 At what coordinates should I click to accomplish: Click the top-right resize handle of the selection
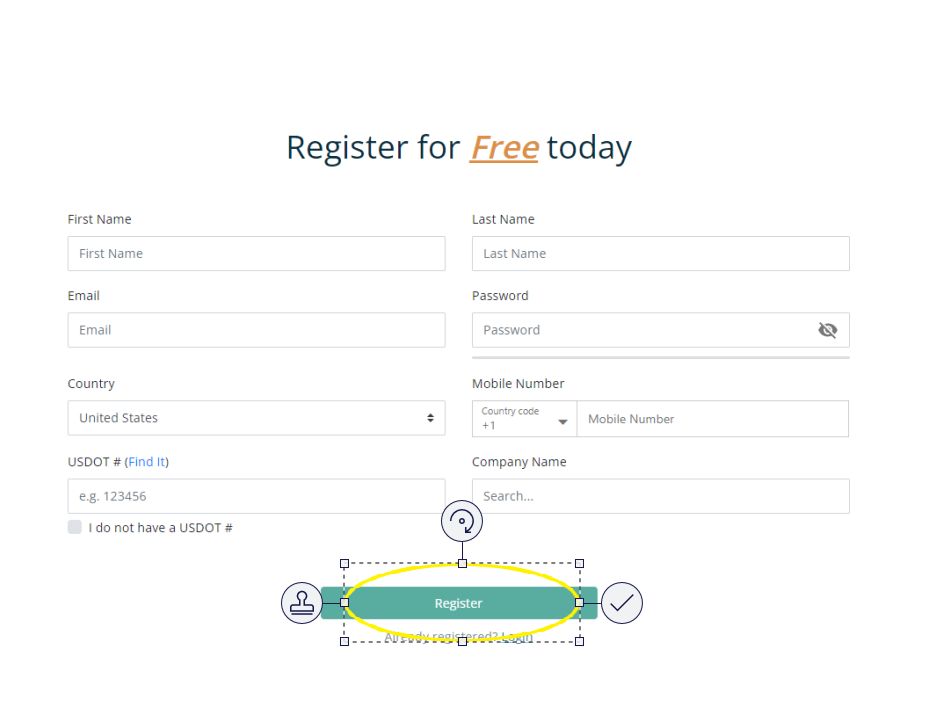579,564
